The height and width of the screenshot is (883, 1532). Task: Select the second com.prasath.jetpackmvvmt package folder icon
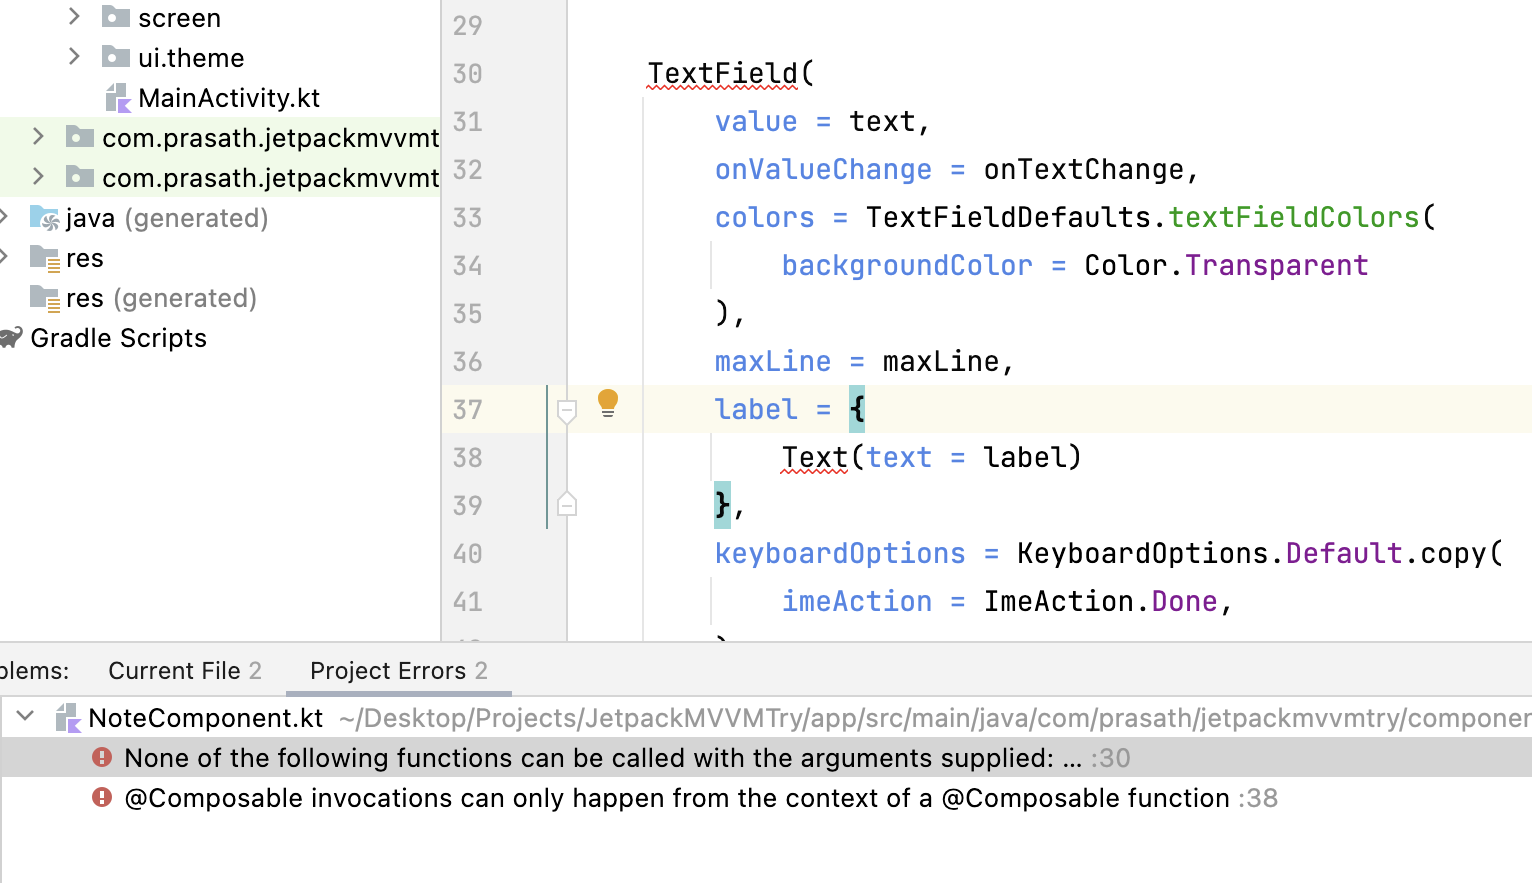(x=80, y=177)
